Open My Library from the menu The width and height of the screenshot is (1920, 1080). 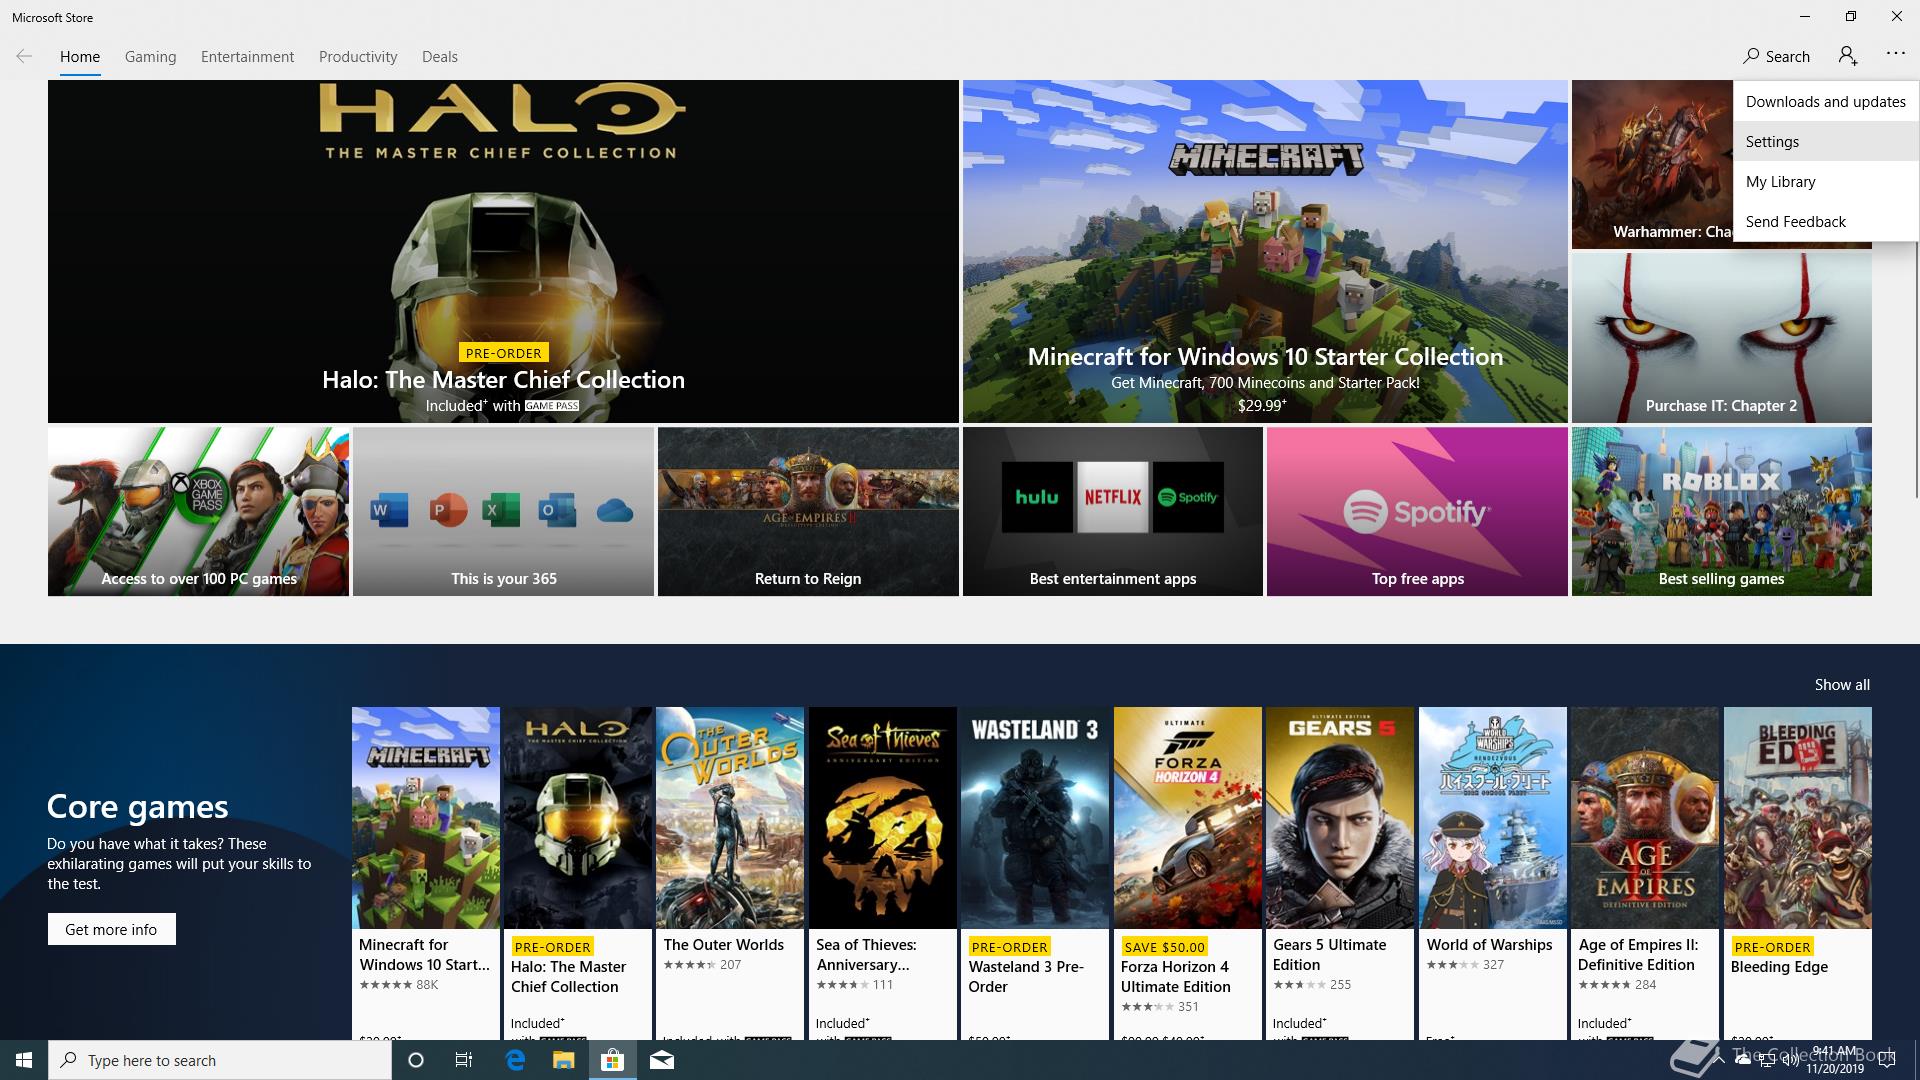coord(1826,181)
